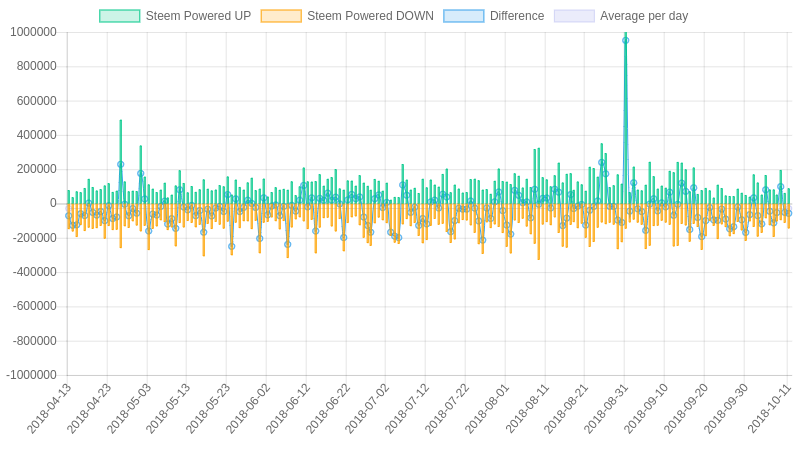Click the 2018-05-03 x-axis date label
This screenshot has width=798, height=450.
(129, 409)
